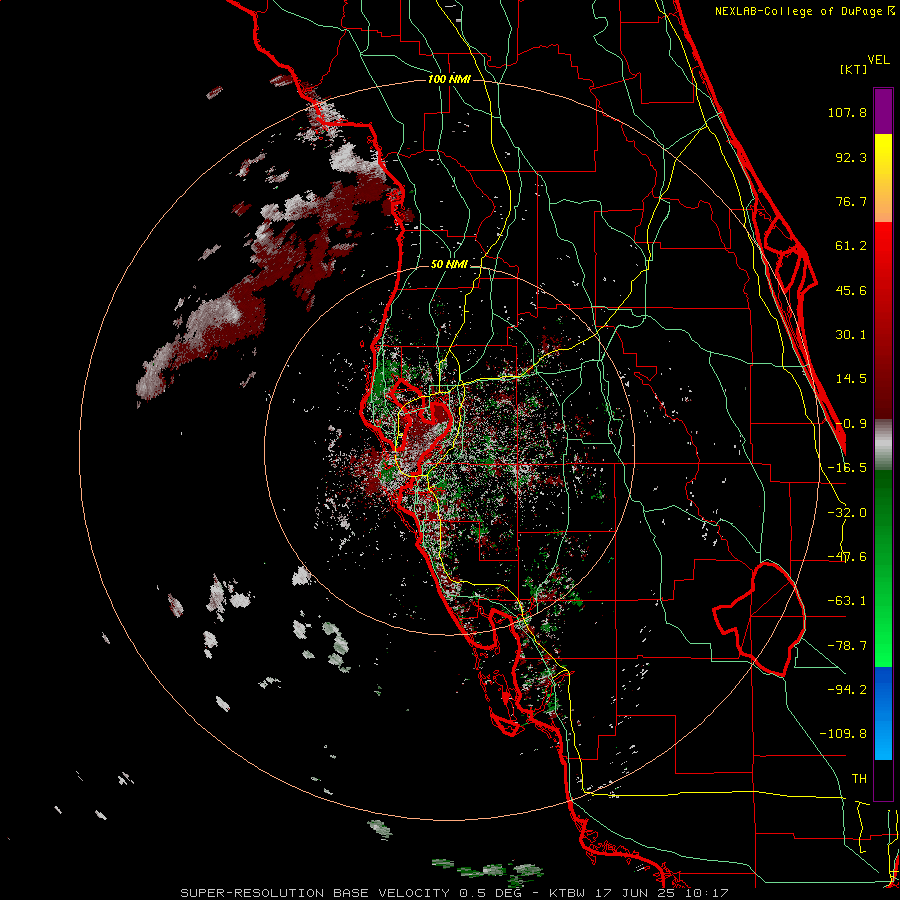Image resolution: width=900 pixels, height=900 pixels.
Task: Click the 100 NMI range ring label
Action: coord(449,79)
